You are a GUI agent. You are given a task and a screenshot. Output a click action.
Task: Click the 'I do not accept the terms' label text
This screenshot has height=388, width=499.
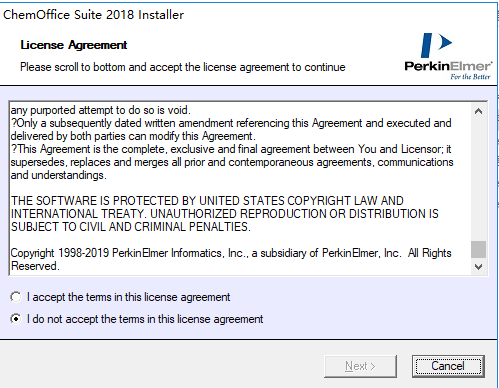[145, 319]
